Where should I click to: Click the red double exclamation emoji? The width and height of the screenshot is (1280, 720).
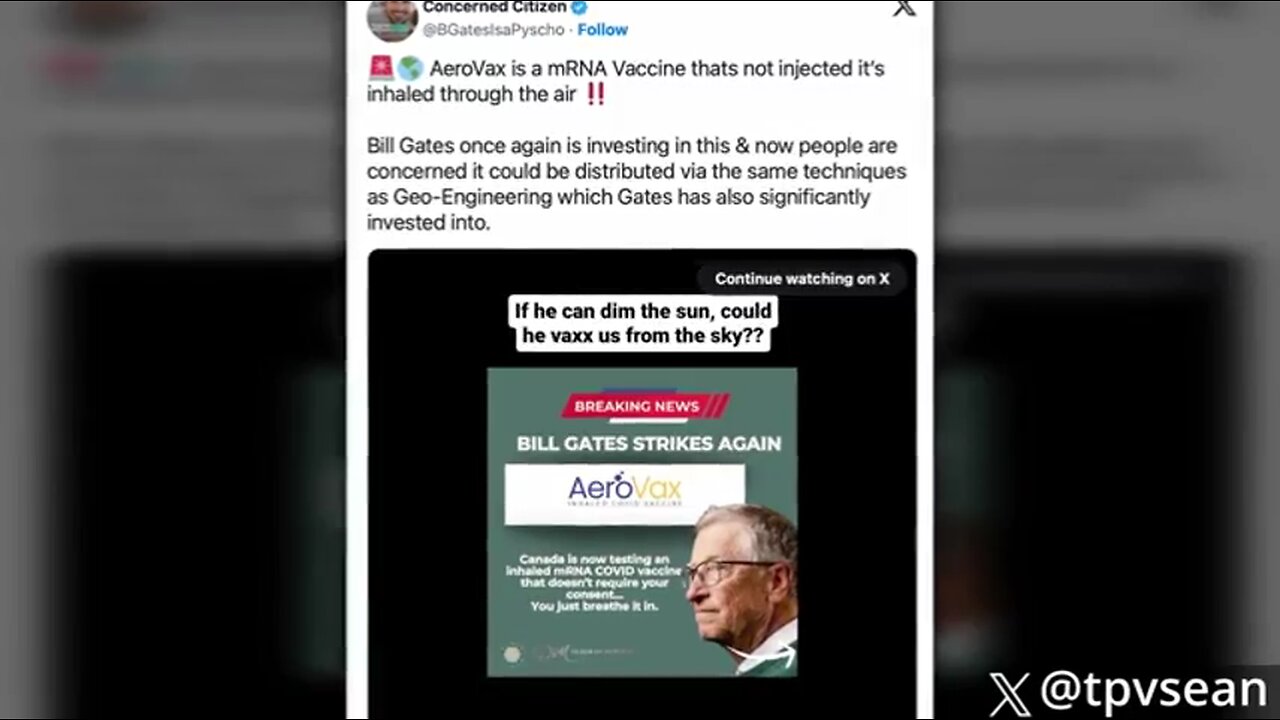[595, 94]
